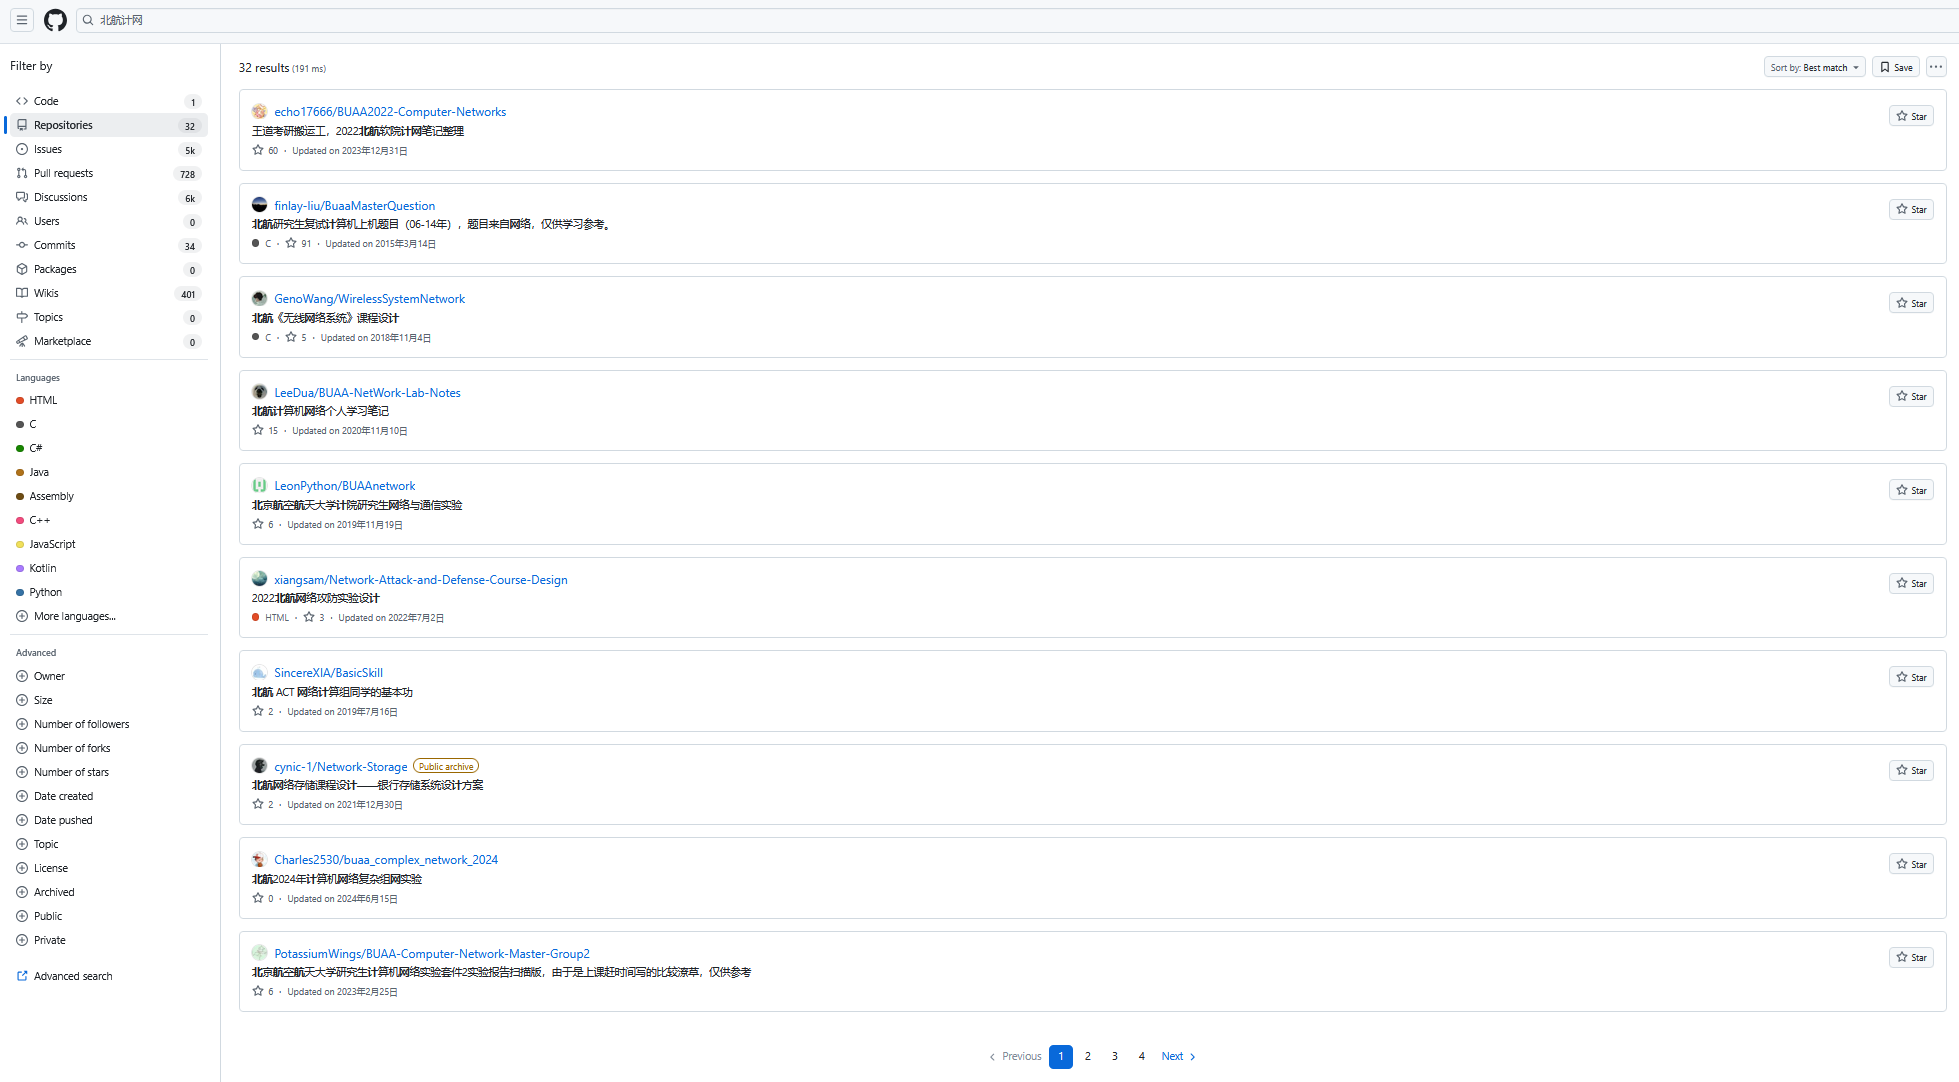The image size is (1959, 1082).
Task: Expand the Number of stars filter
Action: point(71,772)
